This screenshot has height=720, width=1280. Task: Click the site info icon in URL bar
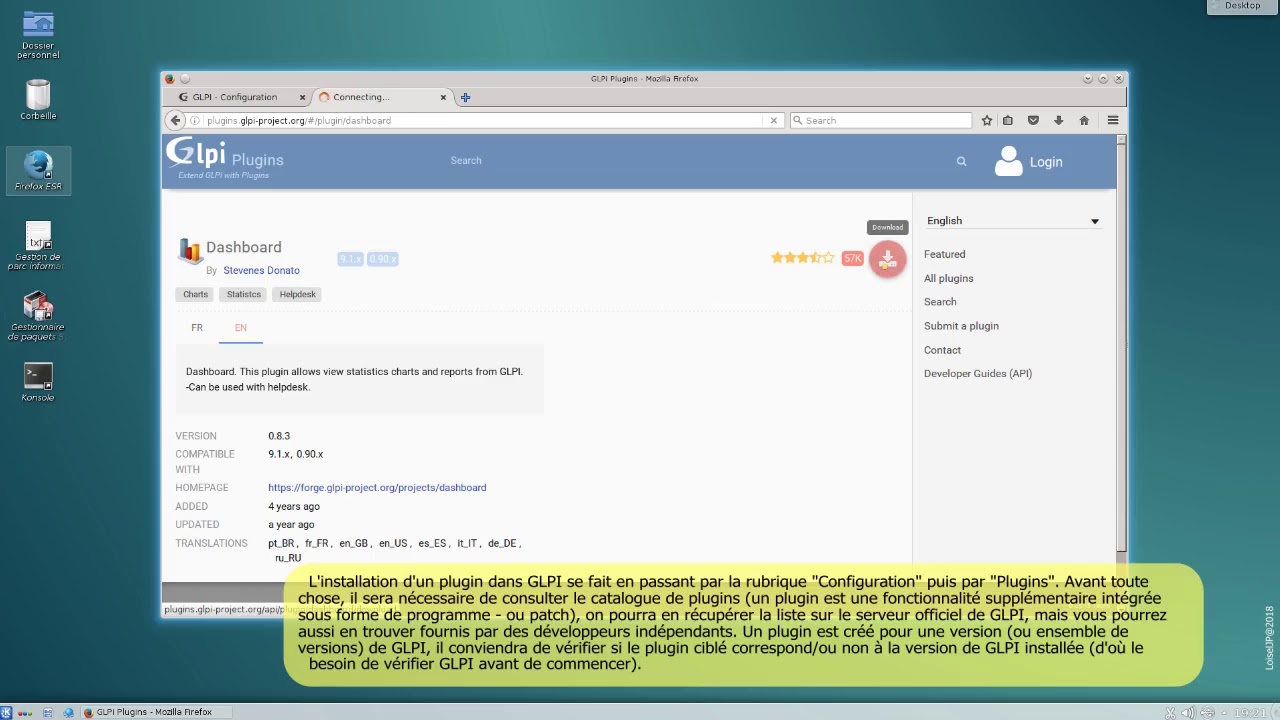pyautogui.click(x=197, y=120)
